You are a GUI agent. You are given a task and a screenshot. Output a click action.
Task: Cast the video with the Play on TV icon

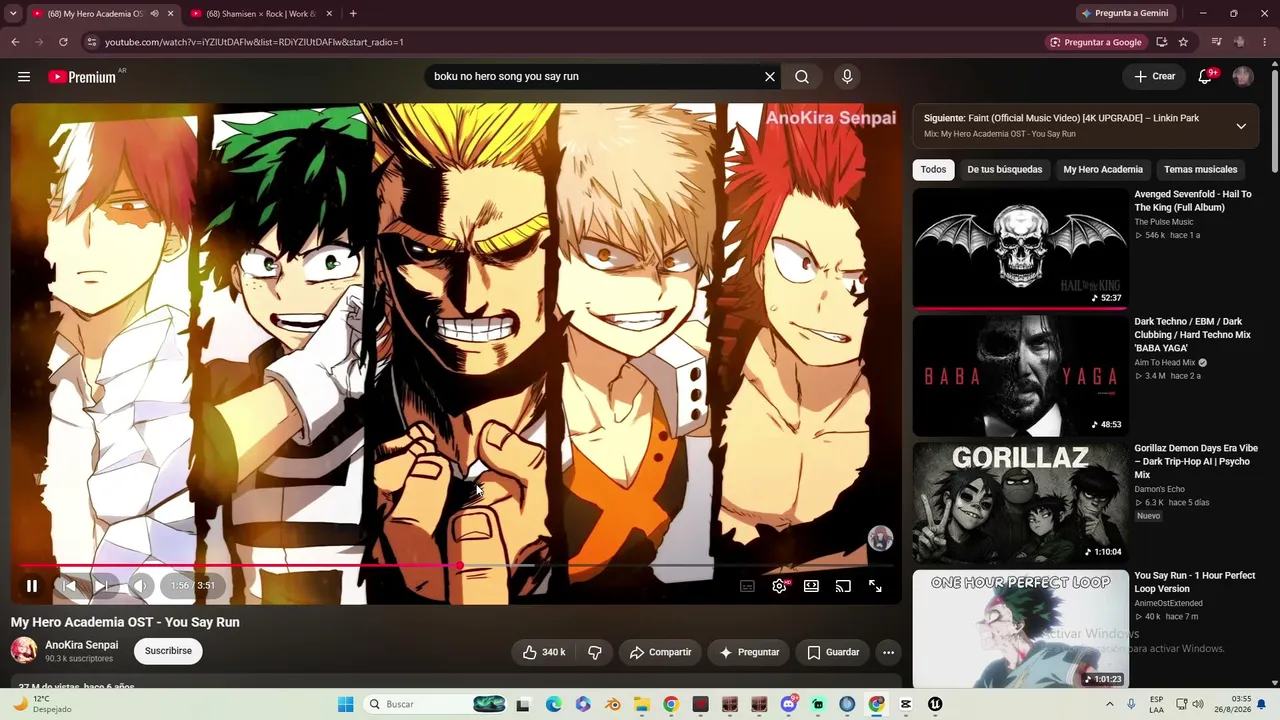pyautogui.click(x=843, y=586)
